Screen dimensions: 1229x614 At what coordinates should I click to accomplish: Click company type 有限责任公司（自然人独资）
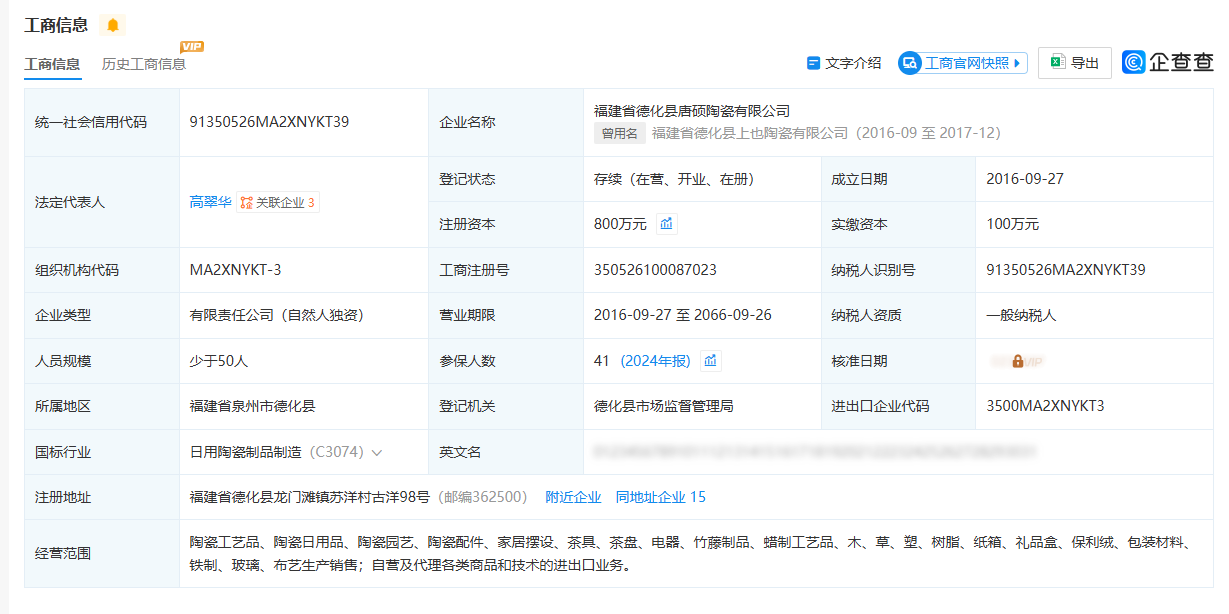(x=277, y=315)
